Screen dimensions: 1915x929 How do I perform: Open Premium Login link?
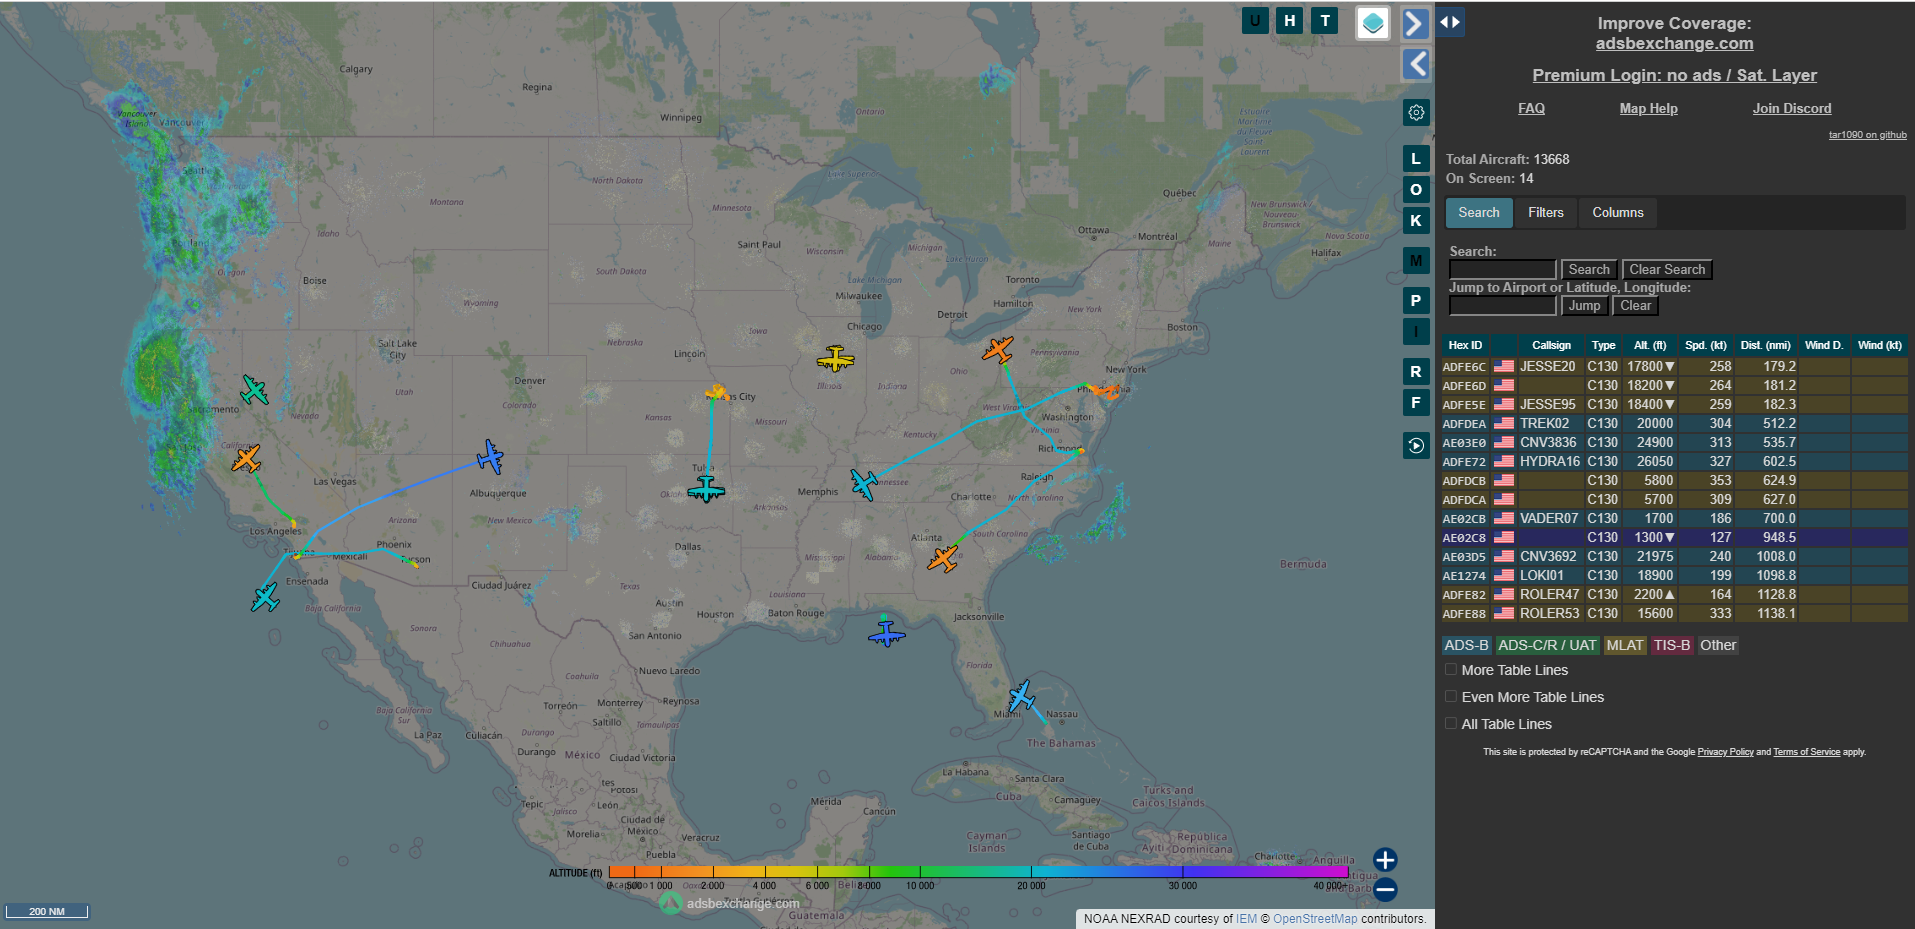pos(1675,75)
